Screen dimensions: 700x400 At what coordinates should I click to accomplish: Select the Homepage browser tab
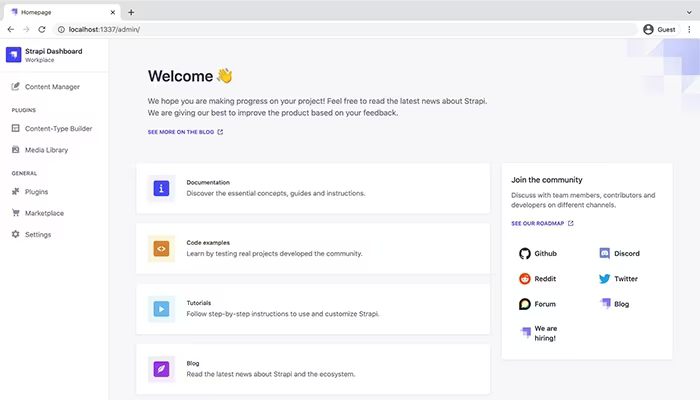[x=62, y=12]
